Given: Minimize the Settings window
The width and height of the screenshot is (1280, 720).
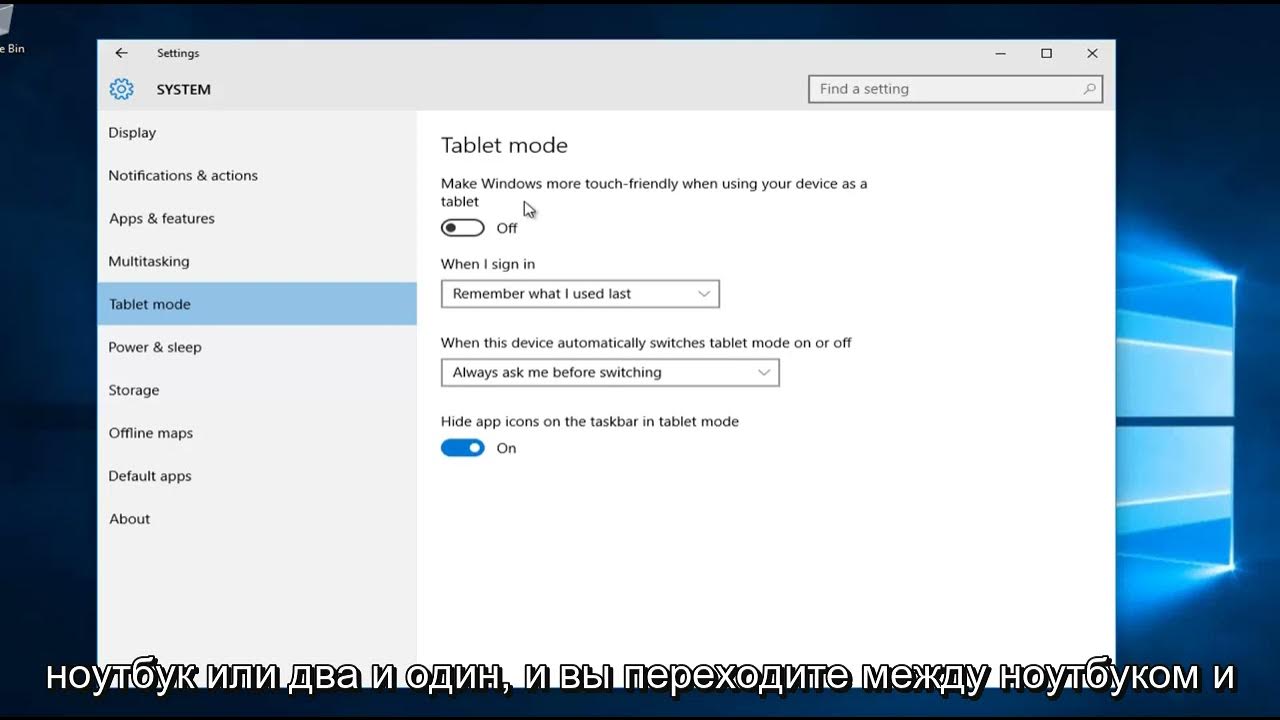Looking at the screenshot, I should (x=1000, y=53).
